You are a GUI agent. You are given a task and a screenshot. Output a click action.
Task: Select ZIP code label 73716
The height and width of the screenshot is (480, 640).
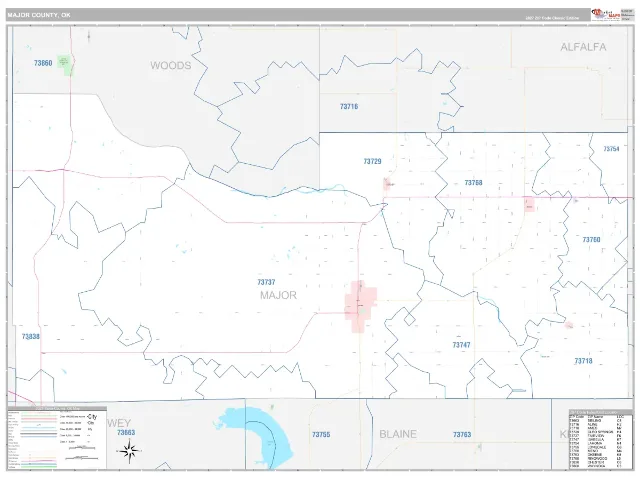pos(349,107)
